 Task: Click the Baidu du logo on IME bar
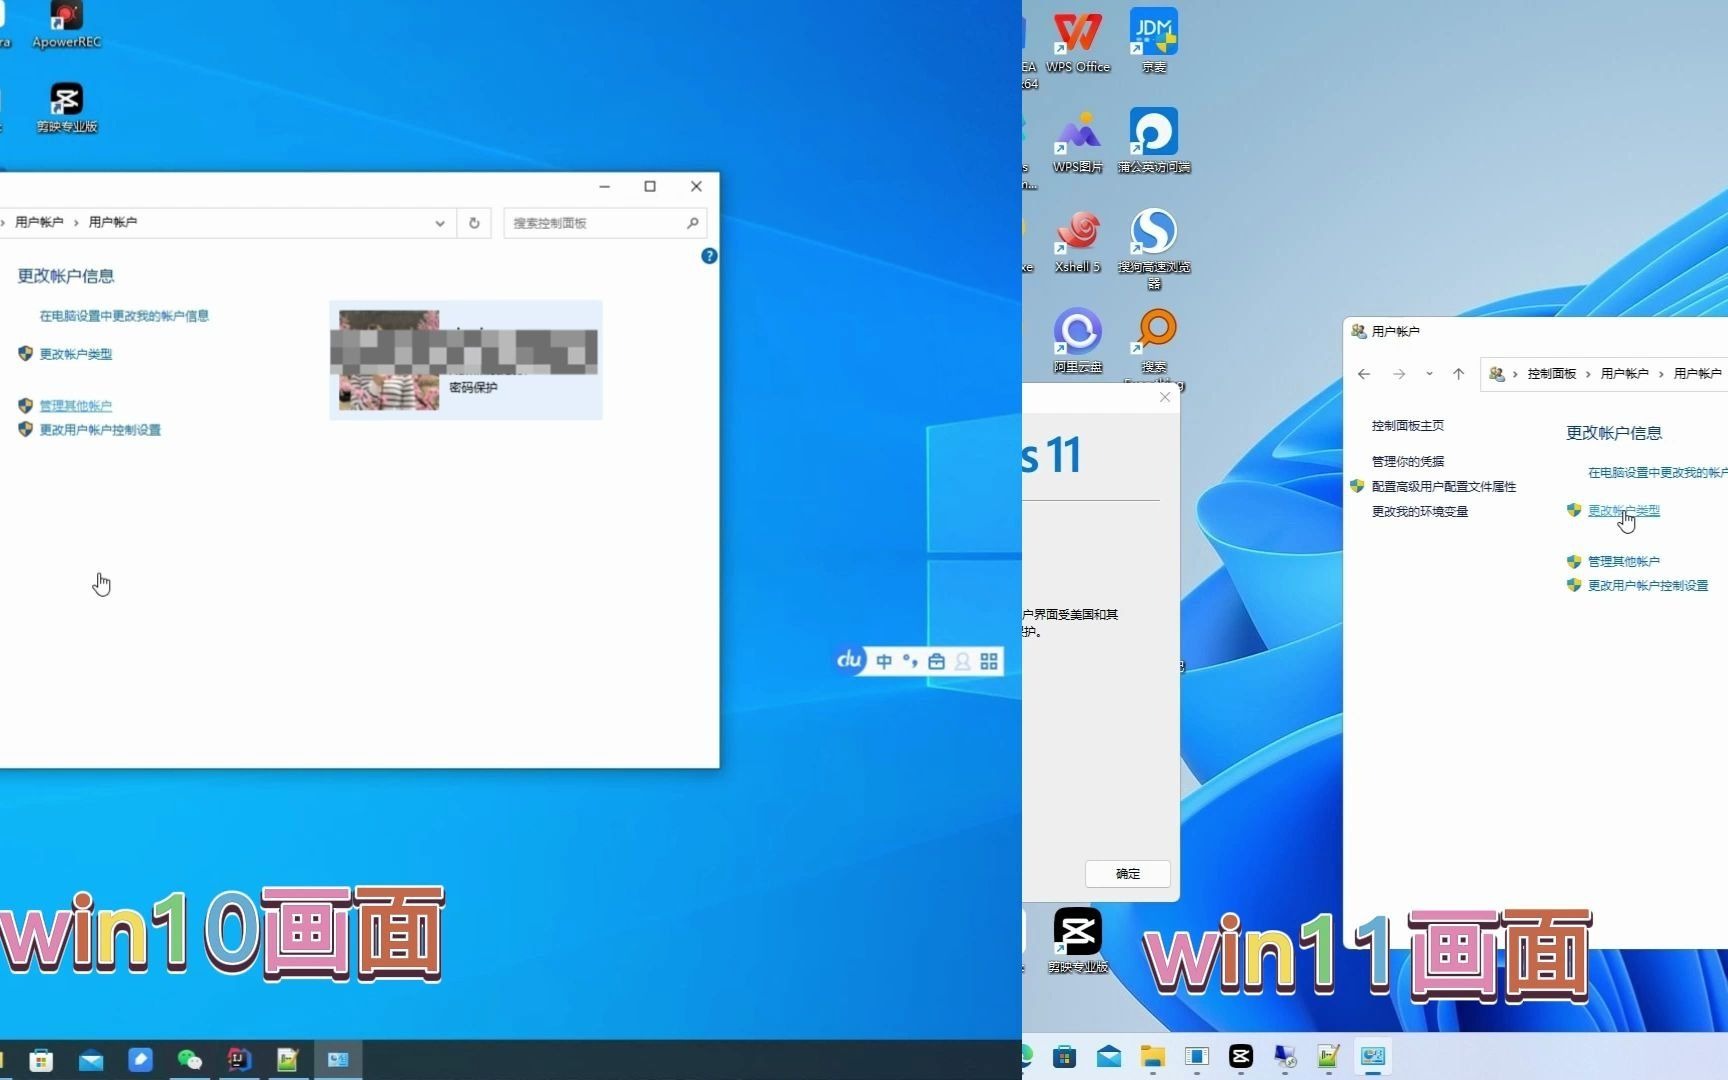tap(850, 659)
